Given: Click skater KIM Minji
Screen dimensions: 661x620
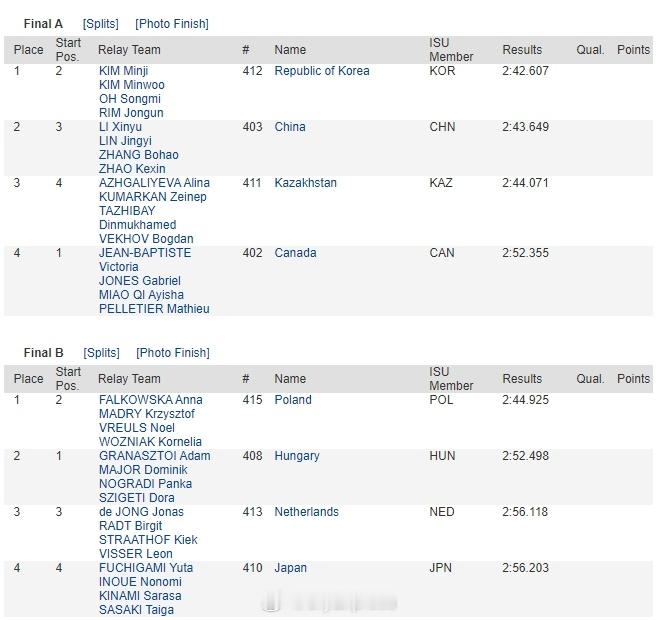Looking at the screenshot, I should pyautogui.click(x=124, y=71).
